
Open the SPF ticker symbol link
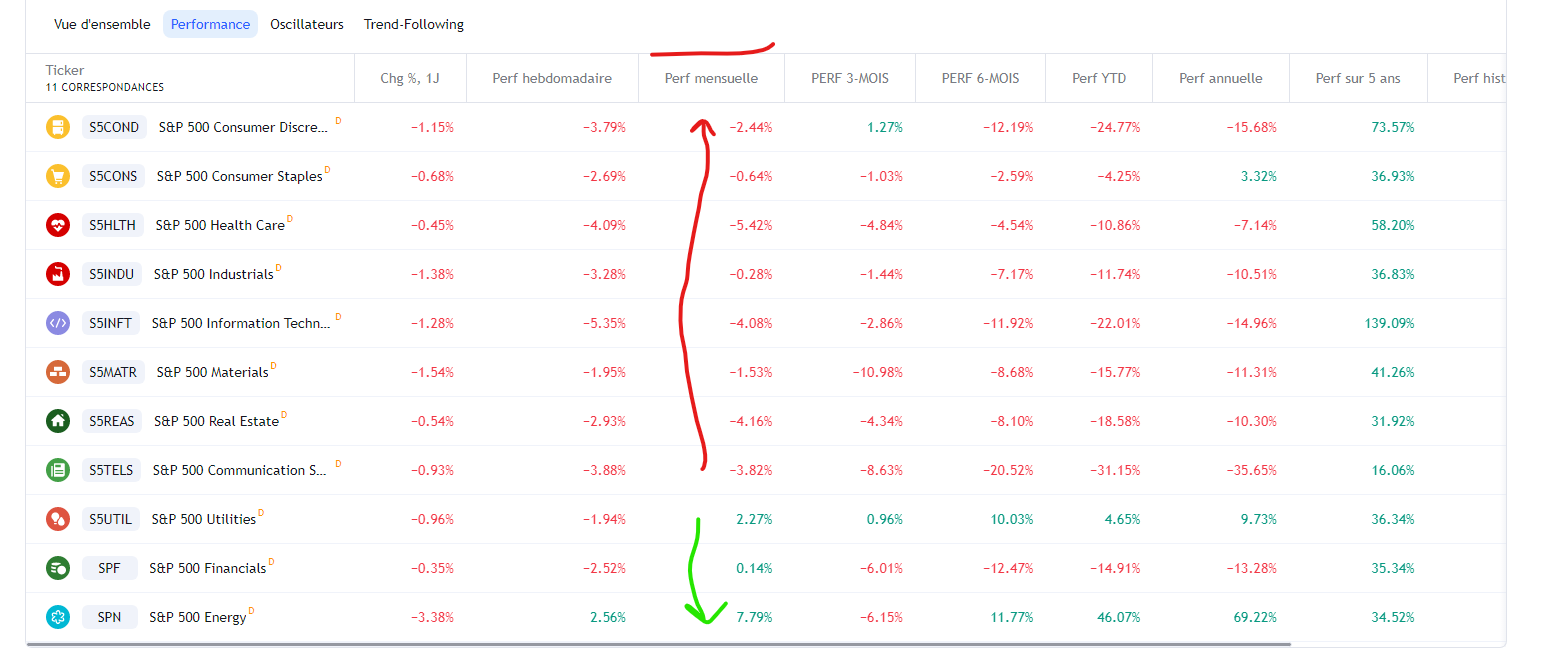(x=110, y=568)
